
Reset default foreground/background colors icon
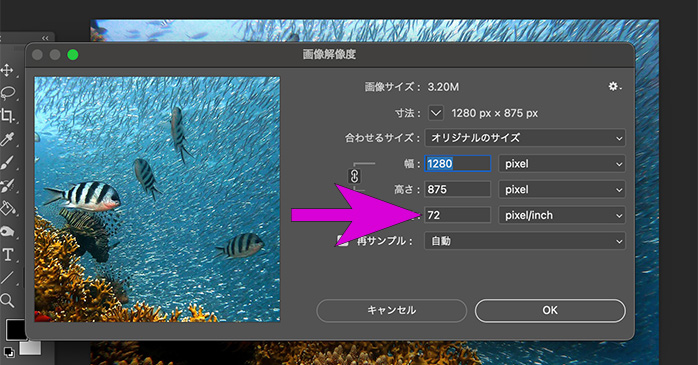point(8,353)
